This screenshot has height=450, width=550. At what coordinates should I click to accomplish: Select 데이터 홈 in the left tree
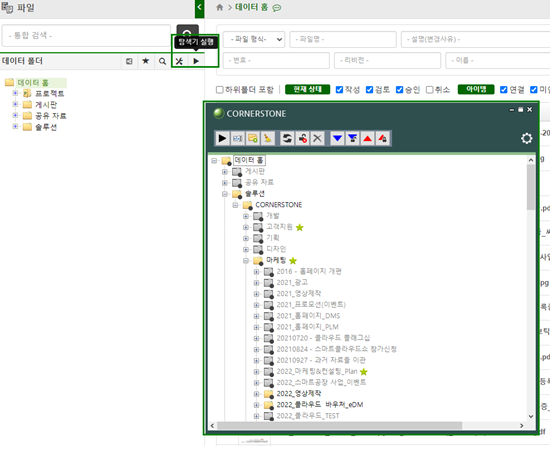point(33,83)
